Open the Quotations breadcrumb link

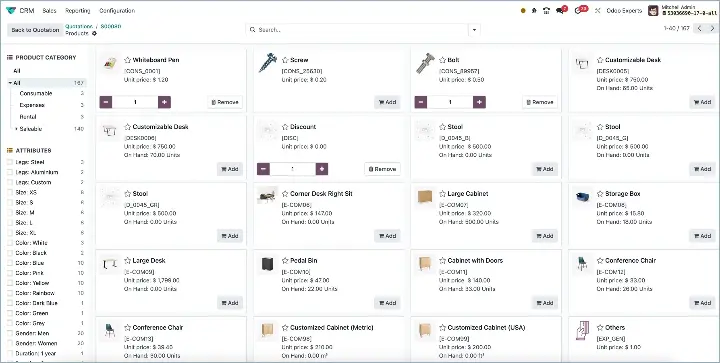pos(79,27)
